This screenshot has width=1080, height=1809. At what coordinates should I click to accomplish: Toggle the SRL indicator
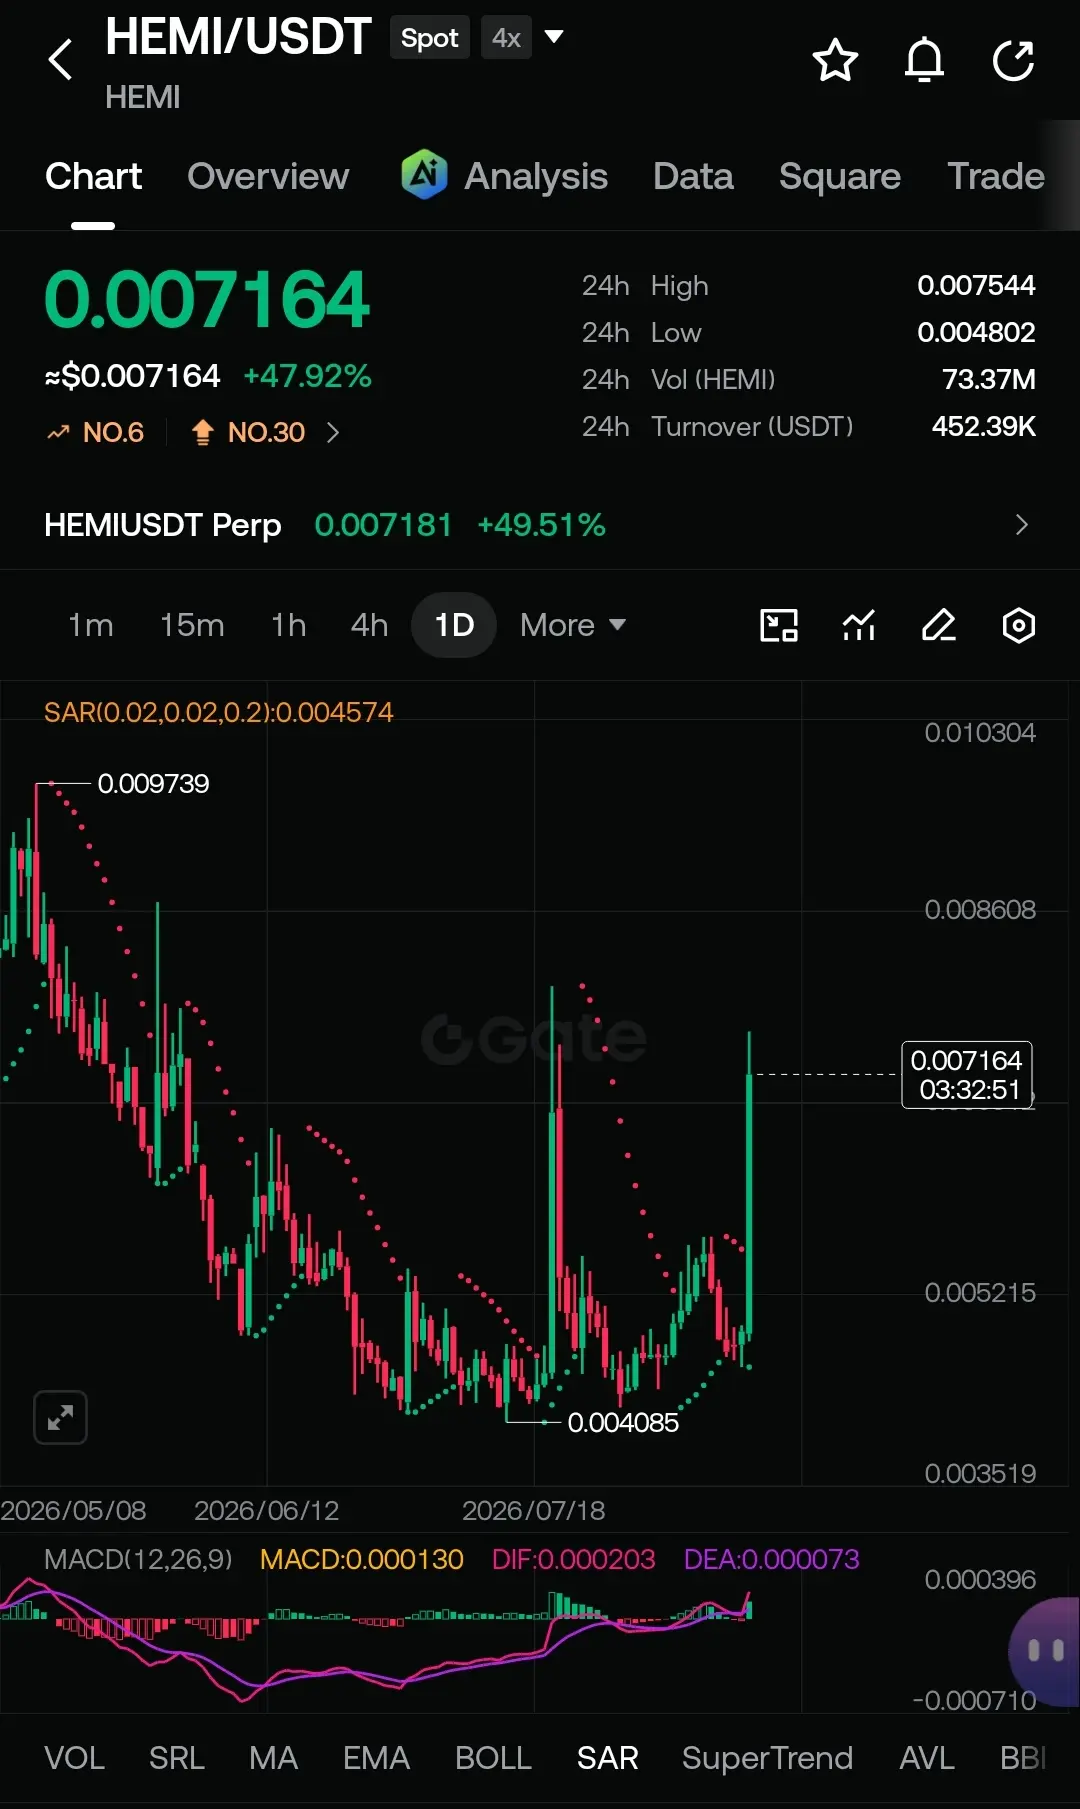pos(177,1757)
